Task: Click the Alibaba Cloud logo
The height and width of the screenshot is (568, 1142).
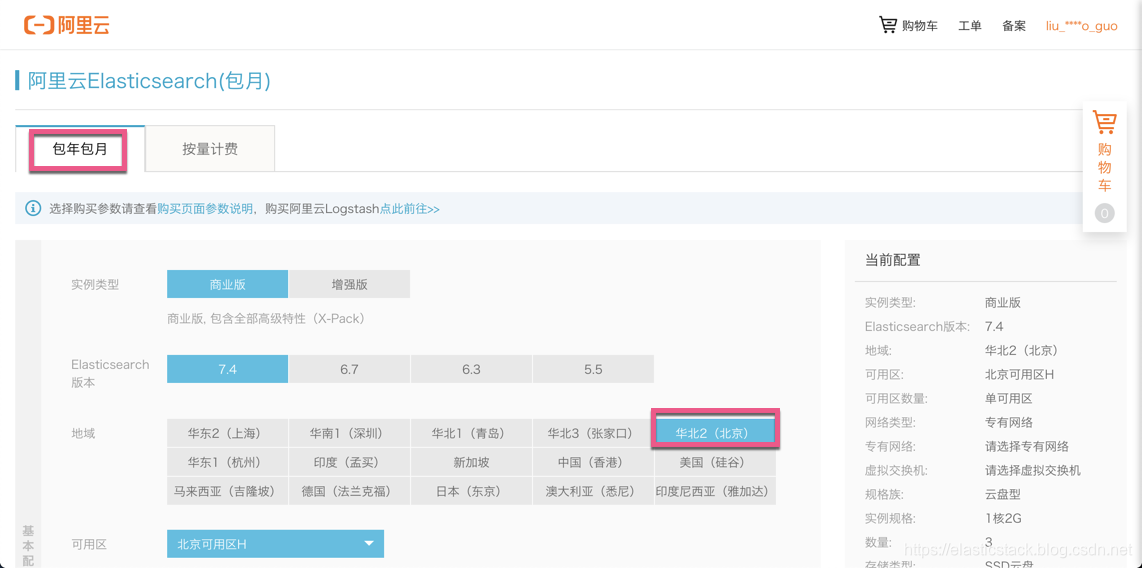Action: tap(66, 25)
